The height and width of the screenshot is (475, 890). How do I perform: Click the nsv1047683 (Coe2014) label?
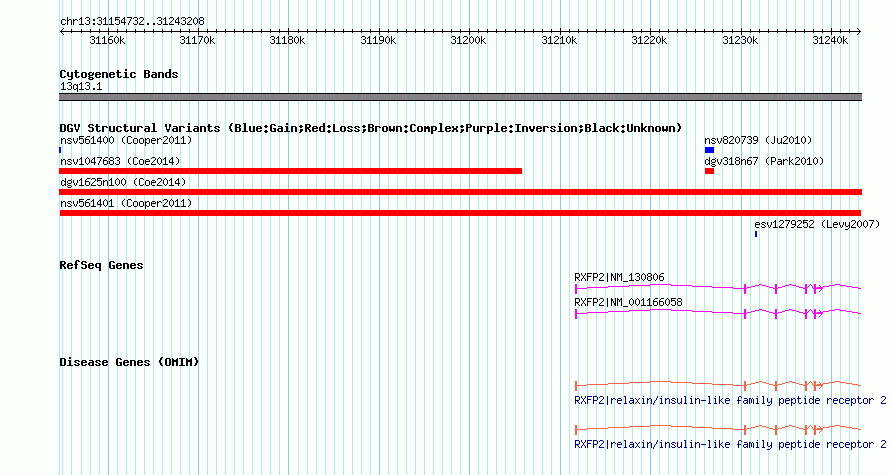pos(120,161)
